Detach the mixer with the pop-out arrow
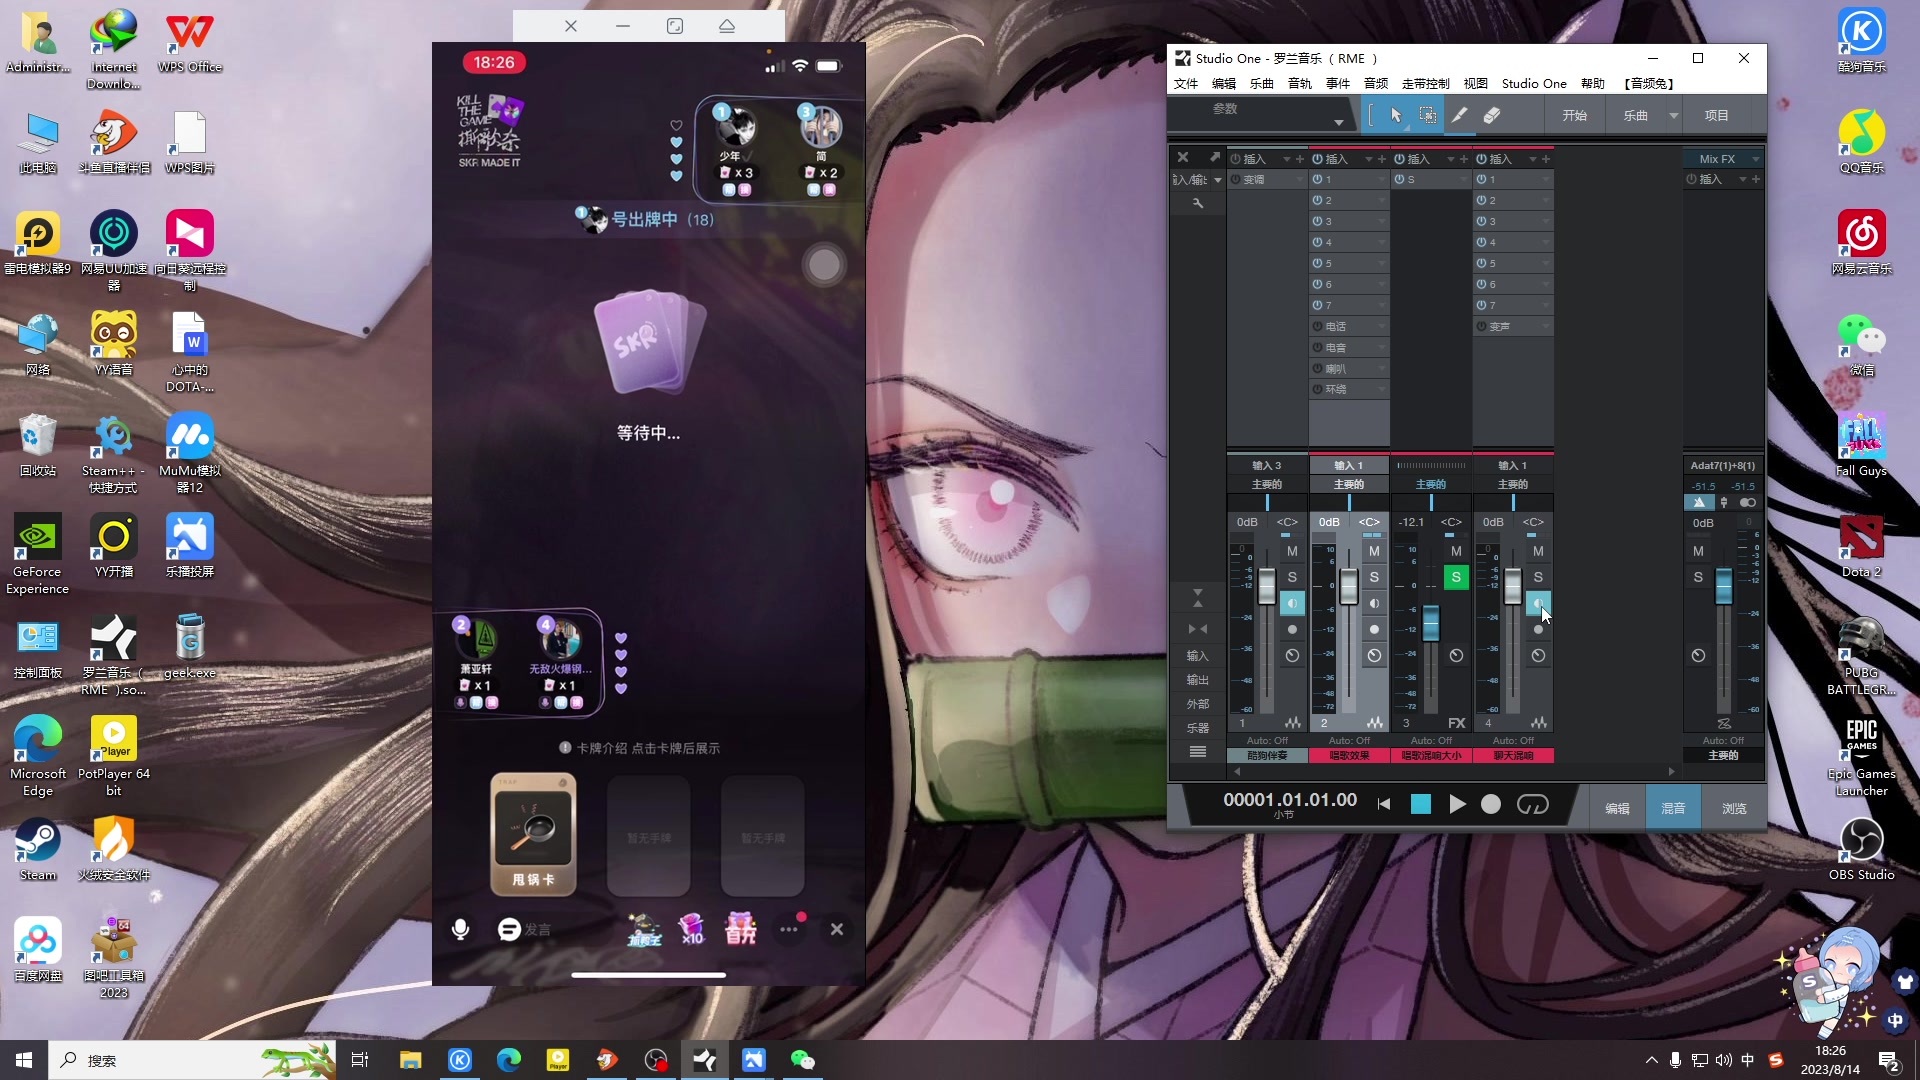The height and width of the screenshot is (1080, 1920). click(x=1215, y=158)
